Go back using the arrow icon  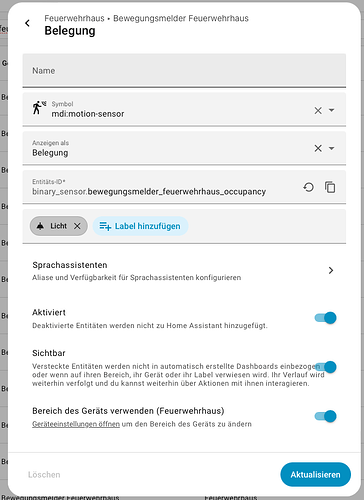pyautogui.click(x=27, y=23)
